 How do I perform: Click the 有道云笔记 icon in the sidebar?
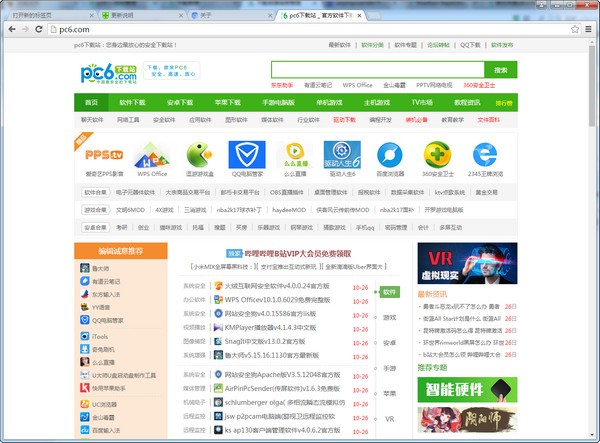[85, 281]
